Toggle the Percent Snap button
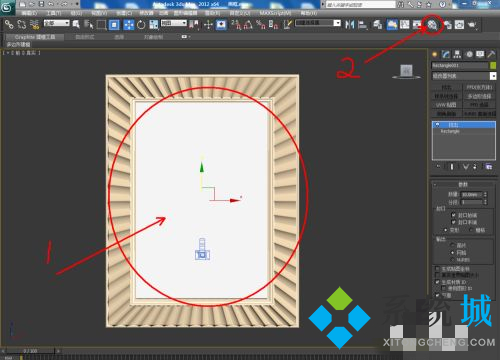 (261, 25)
